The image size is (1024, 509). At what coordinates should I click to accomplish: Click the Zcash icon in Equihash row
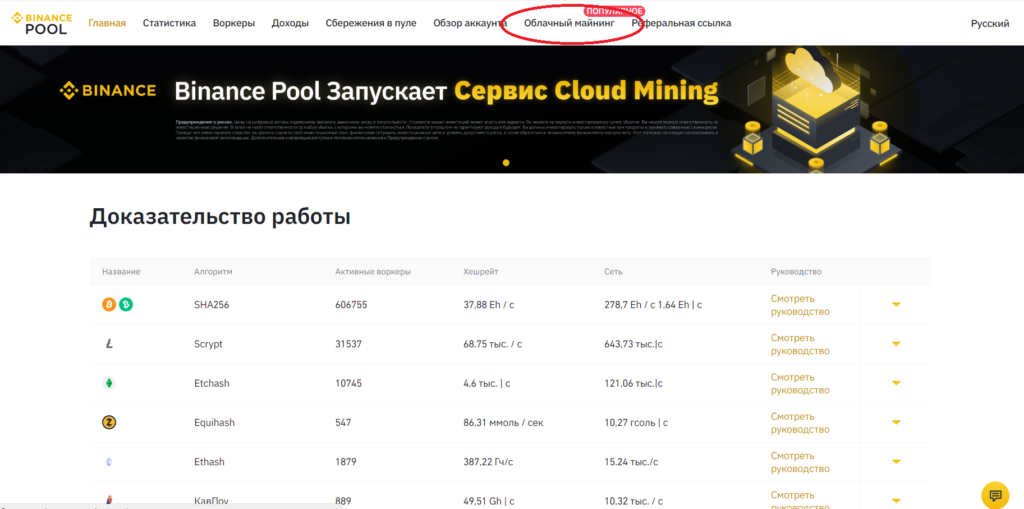click(x=109, y=423)
